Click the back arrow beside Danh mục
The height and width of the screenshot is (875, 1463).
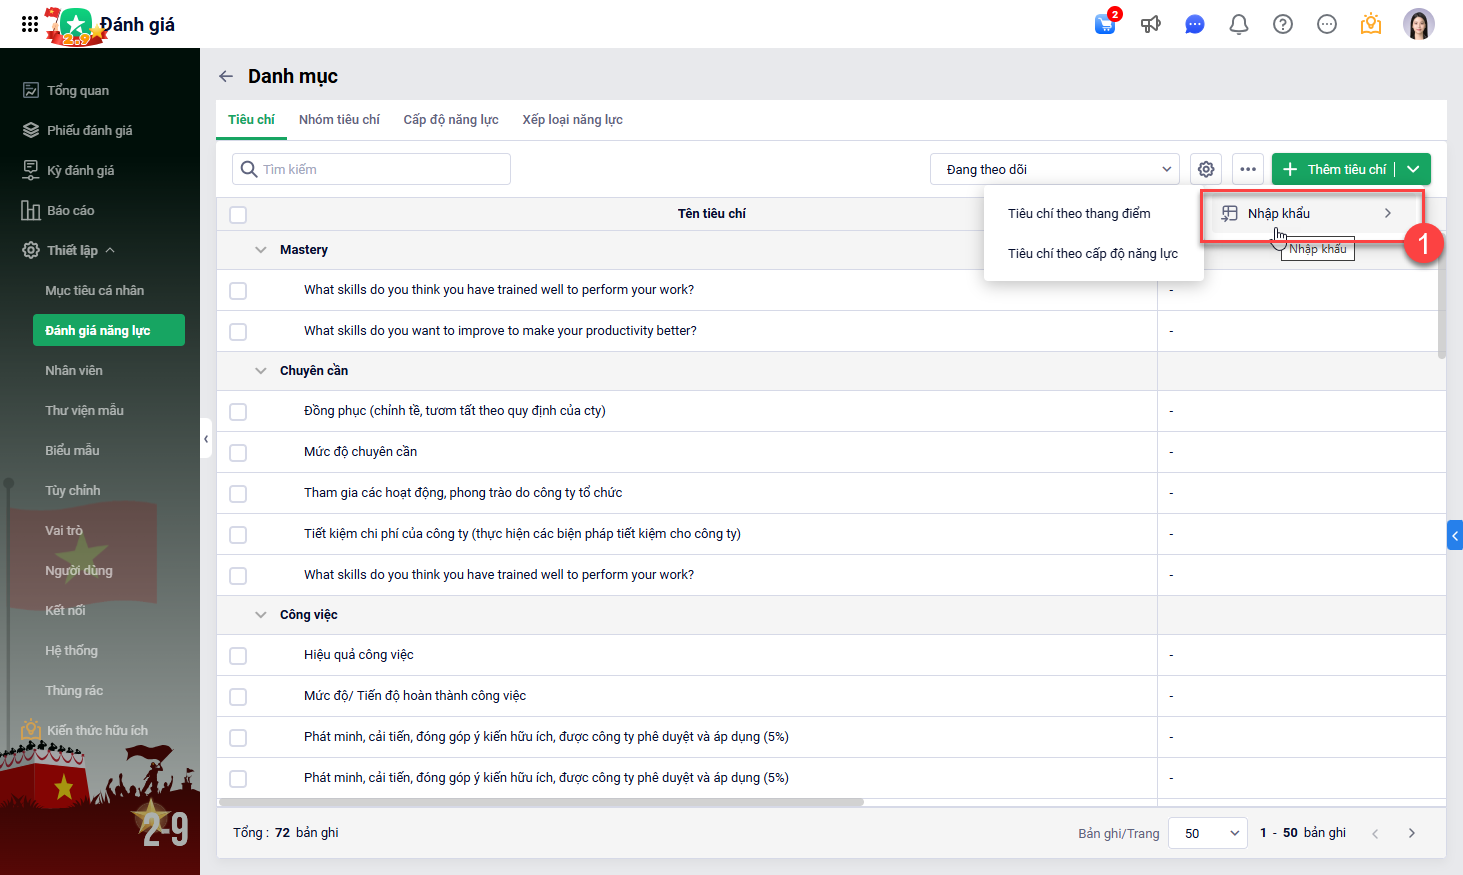pyautogui.click(x=226, y=76)
